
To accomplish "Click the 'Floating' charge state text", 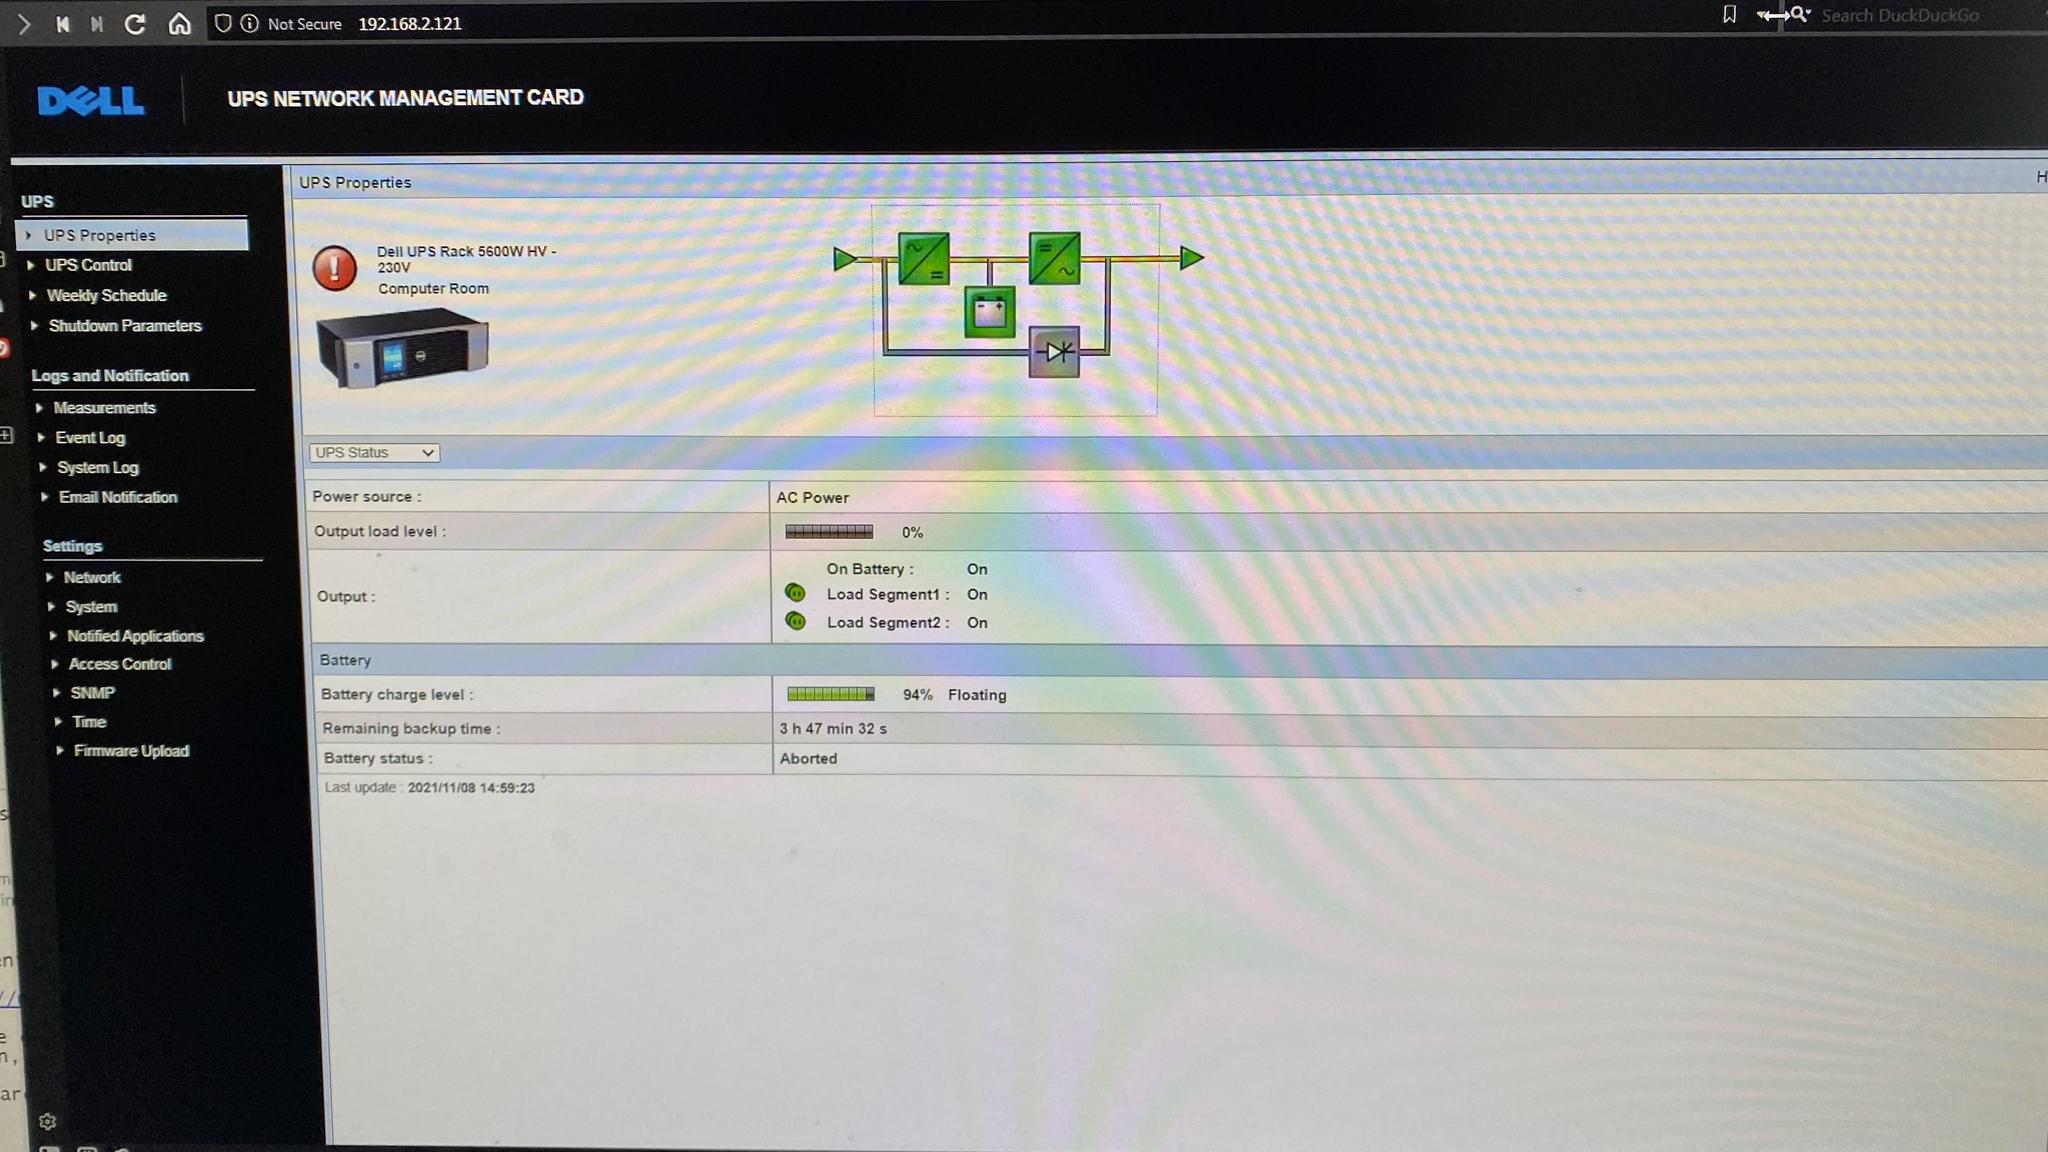I will click(977, 694).
